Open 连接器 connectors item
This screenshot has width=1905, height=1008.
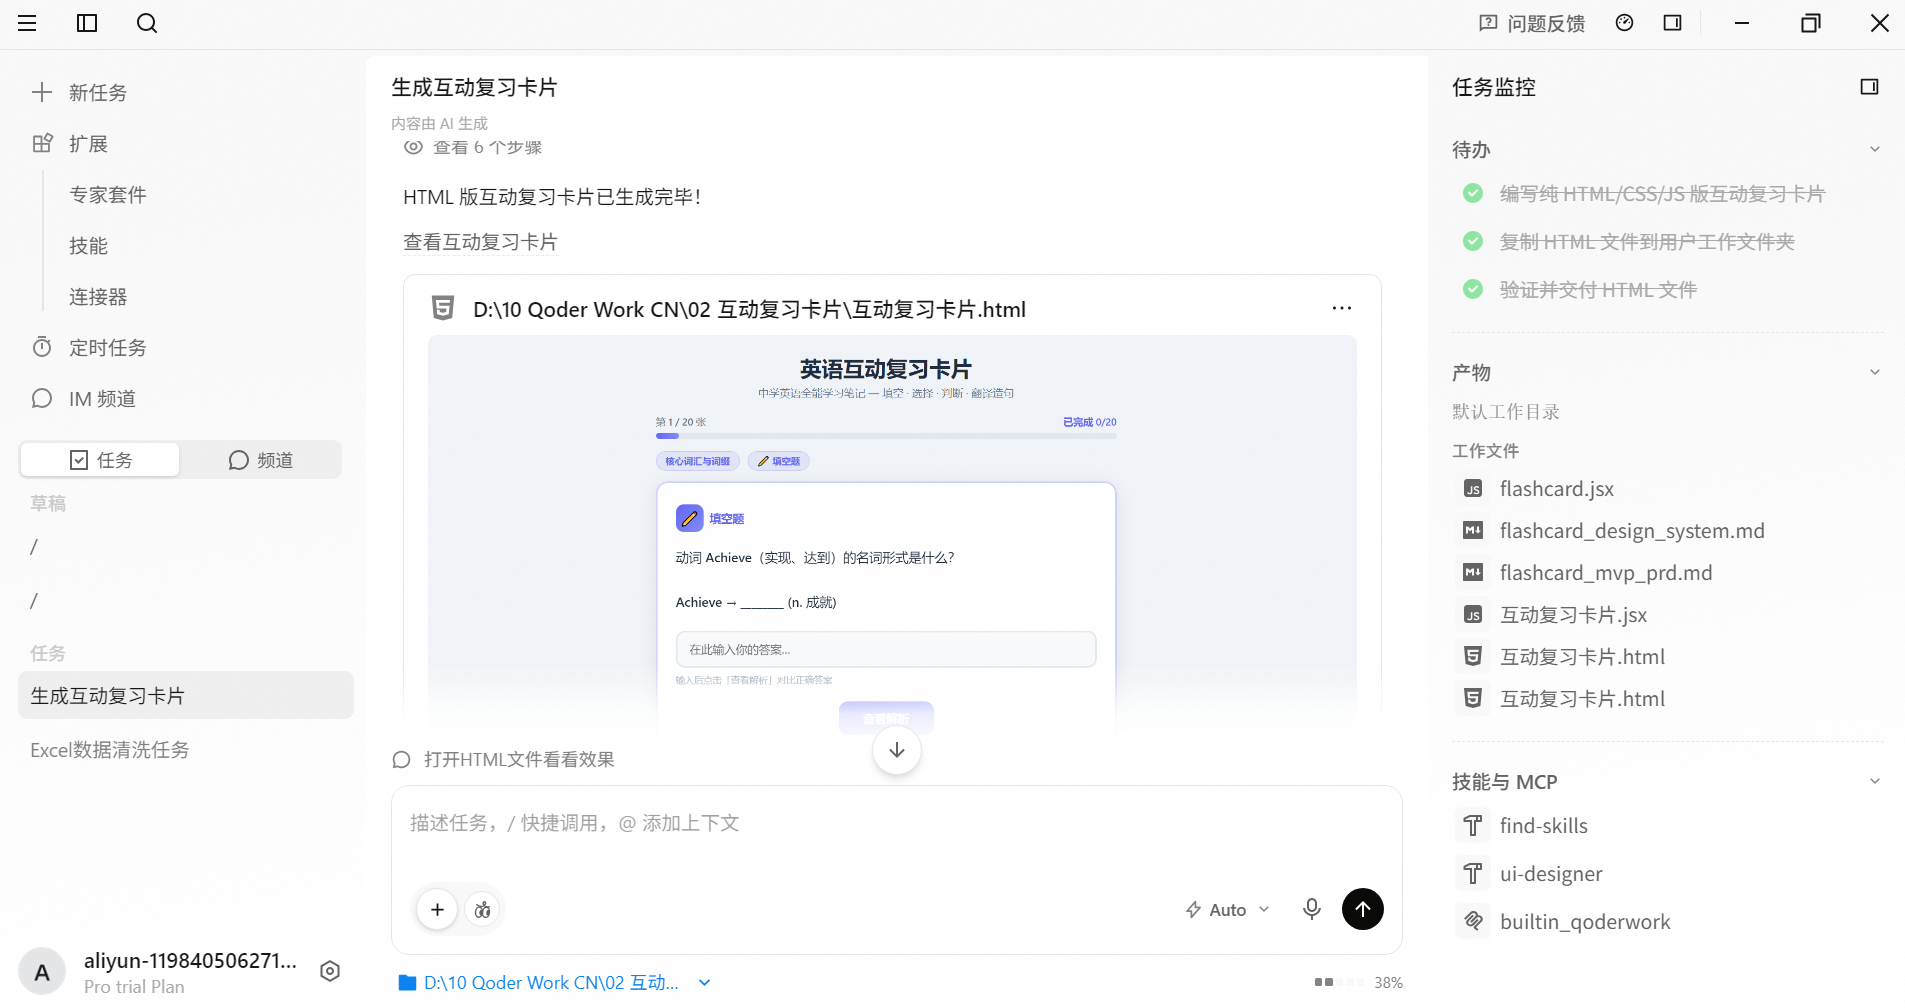coord(98,297)
